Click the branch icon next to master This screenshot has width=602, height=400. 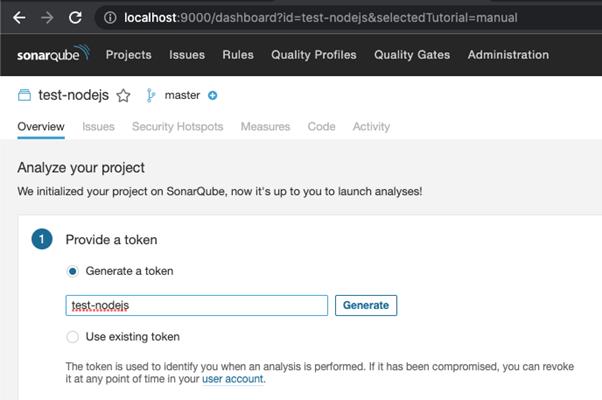pyautogui.click(x=150, y=95)
